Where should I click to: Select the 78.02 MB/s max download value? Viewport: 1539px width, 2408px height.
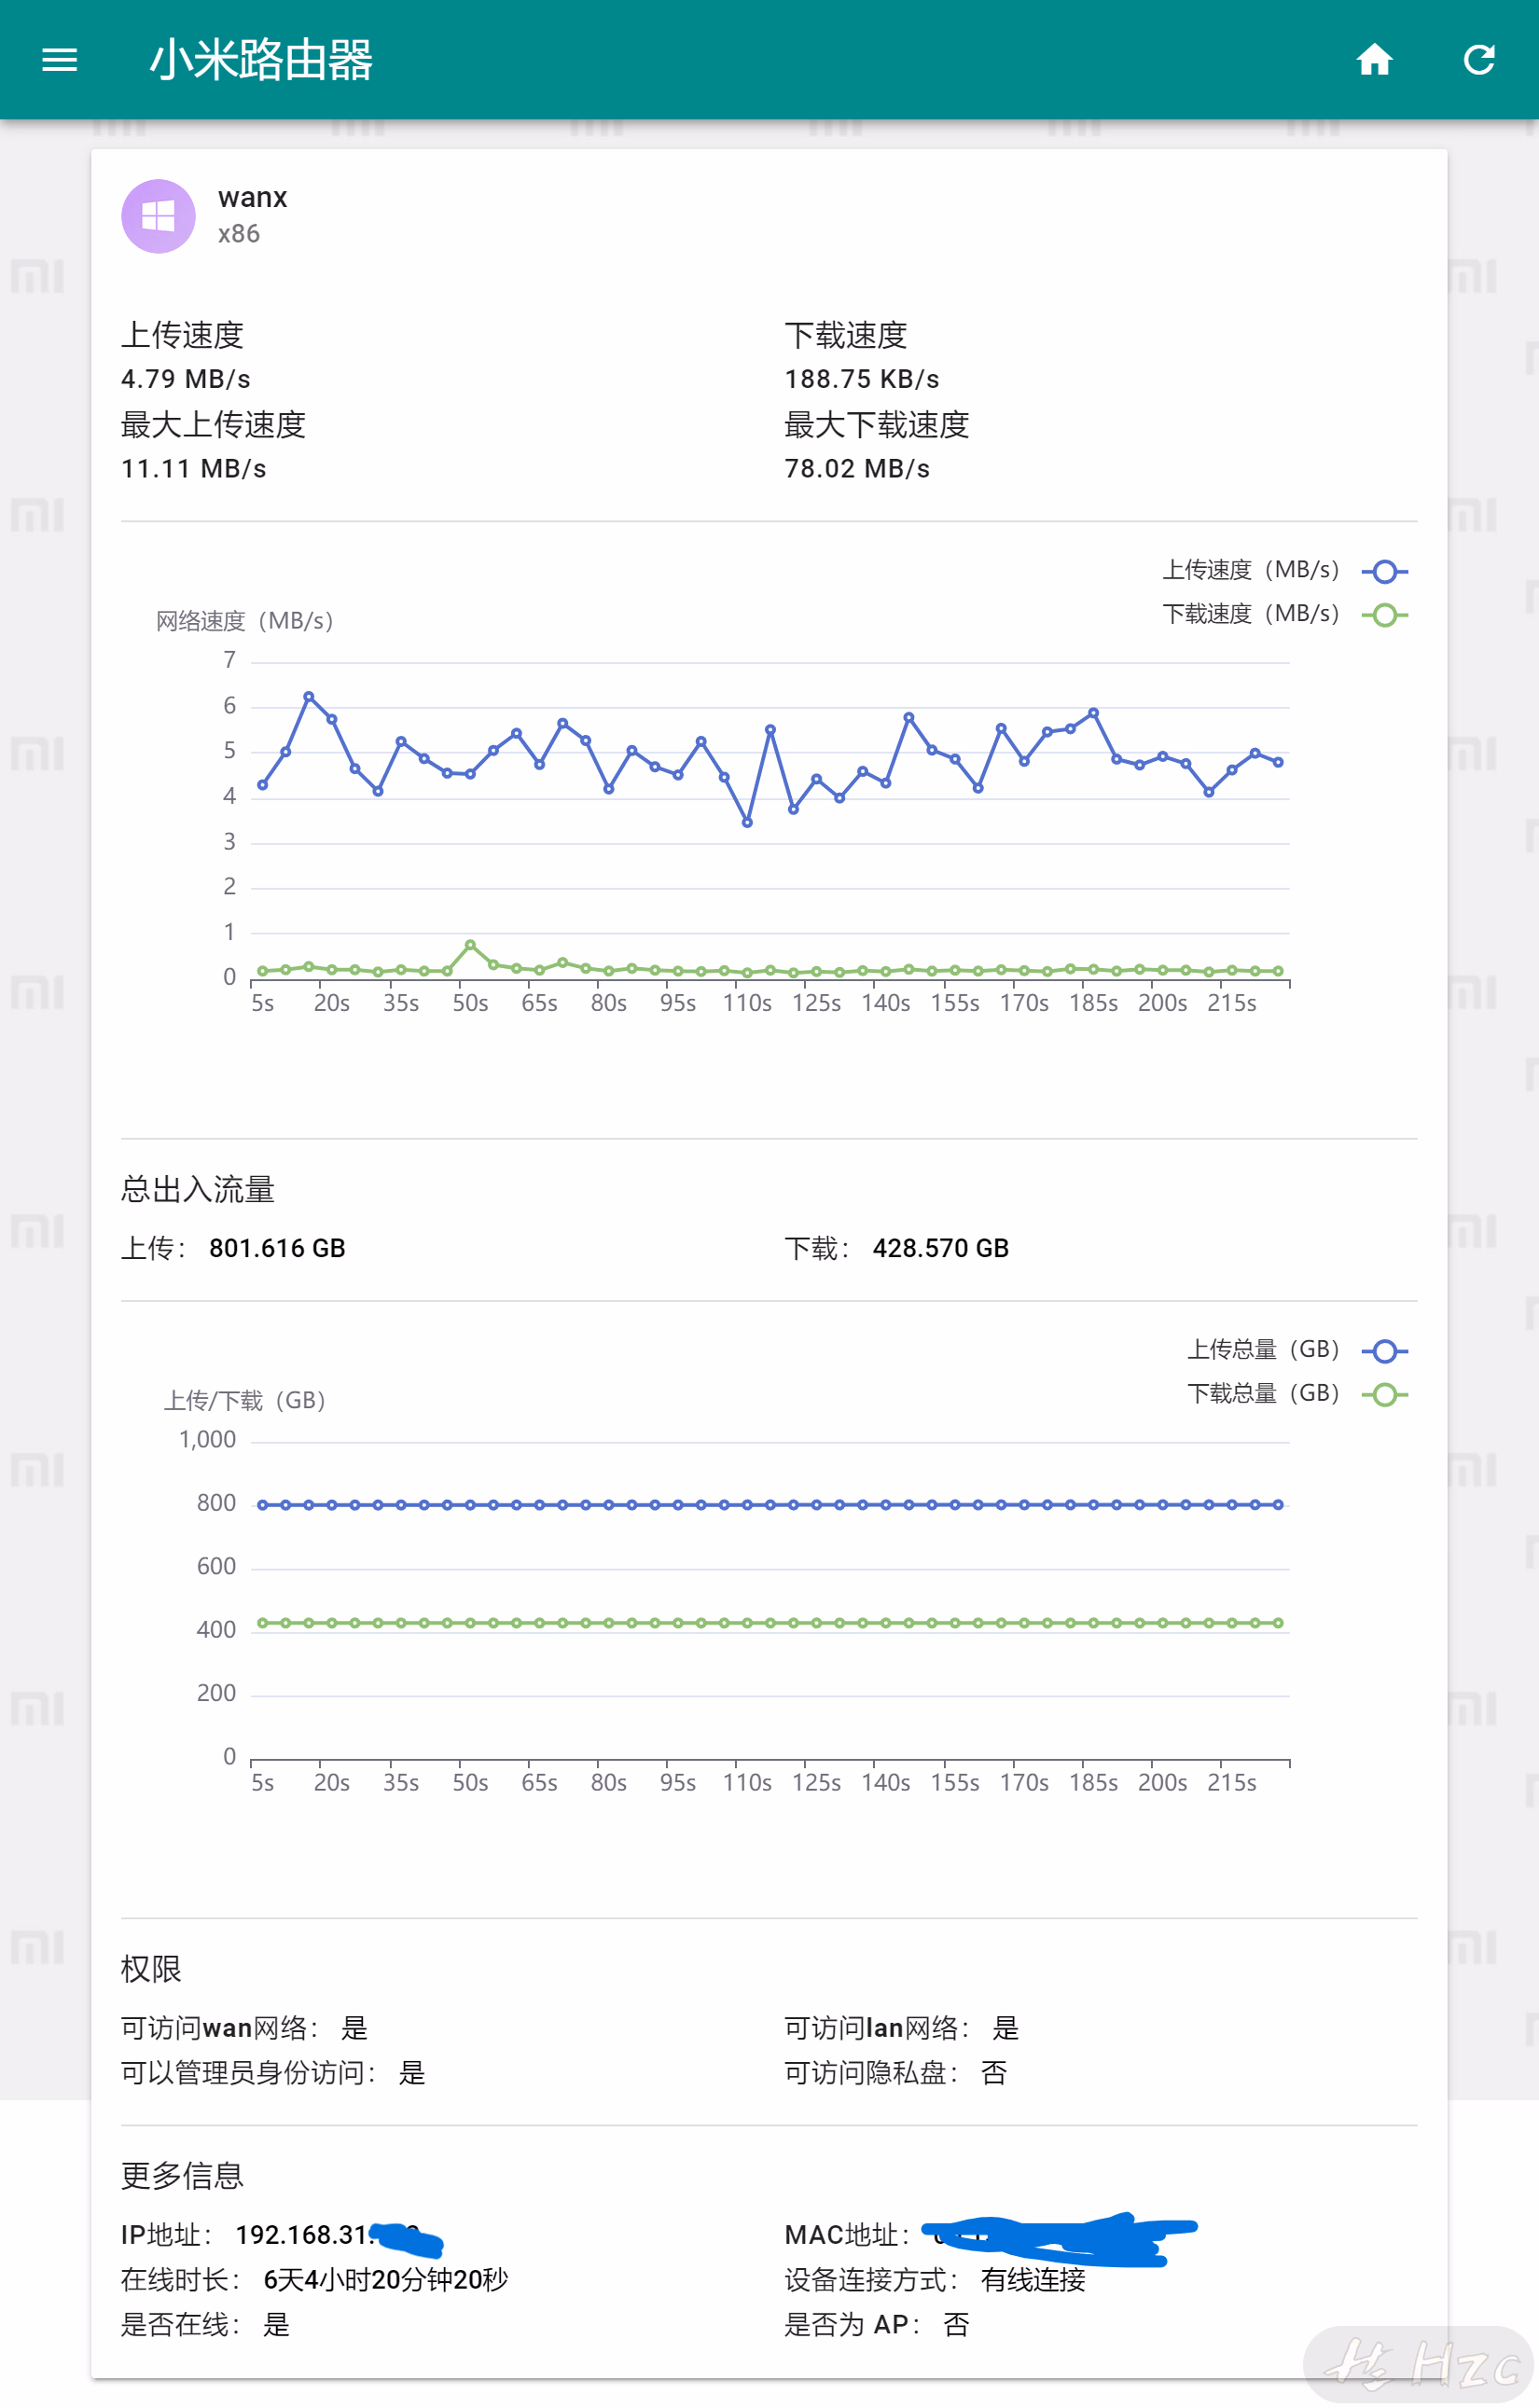pyautogui.click(x=857, y=469)
